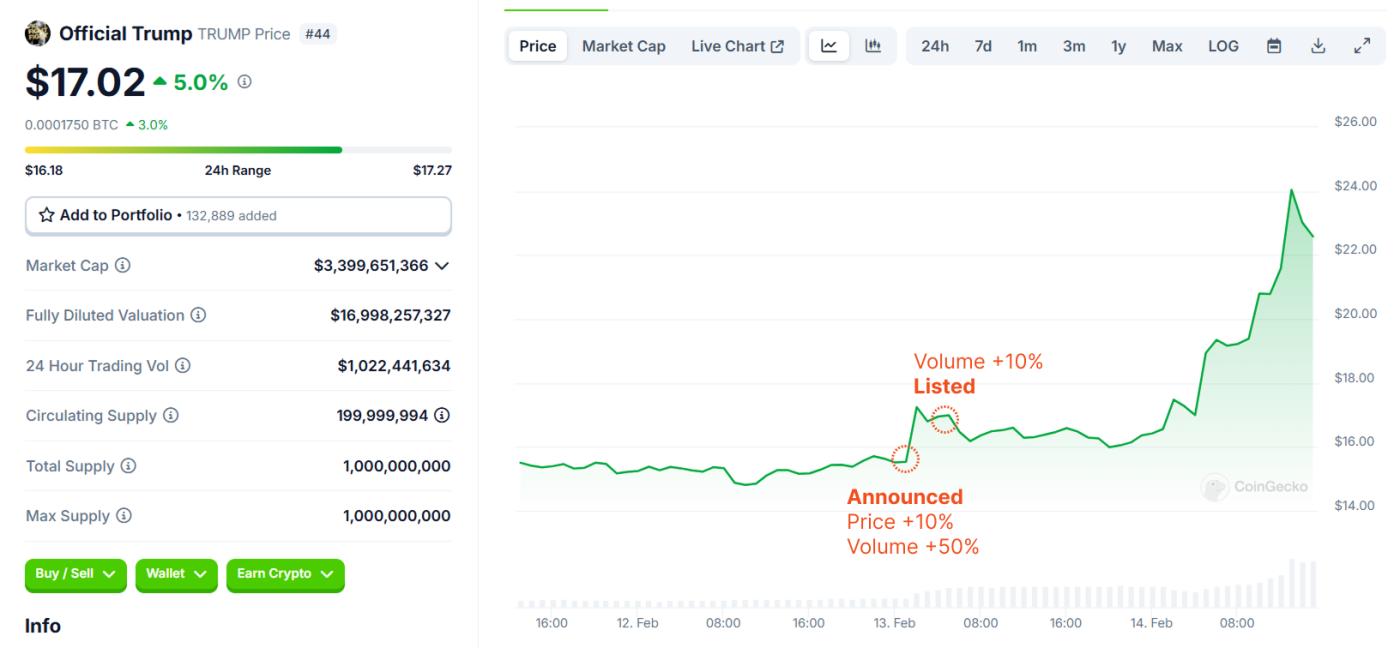Download chart data icon
The image size is (1400, 648).
pos(1318,46)
